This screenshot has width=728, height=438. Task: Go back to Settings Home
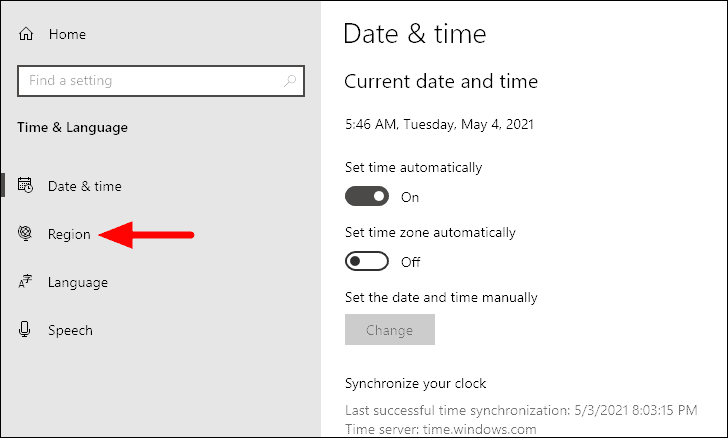[67, 34]
